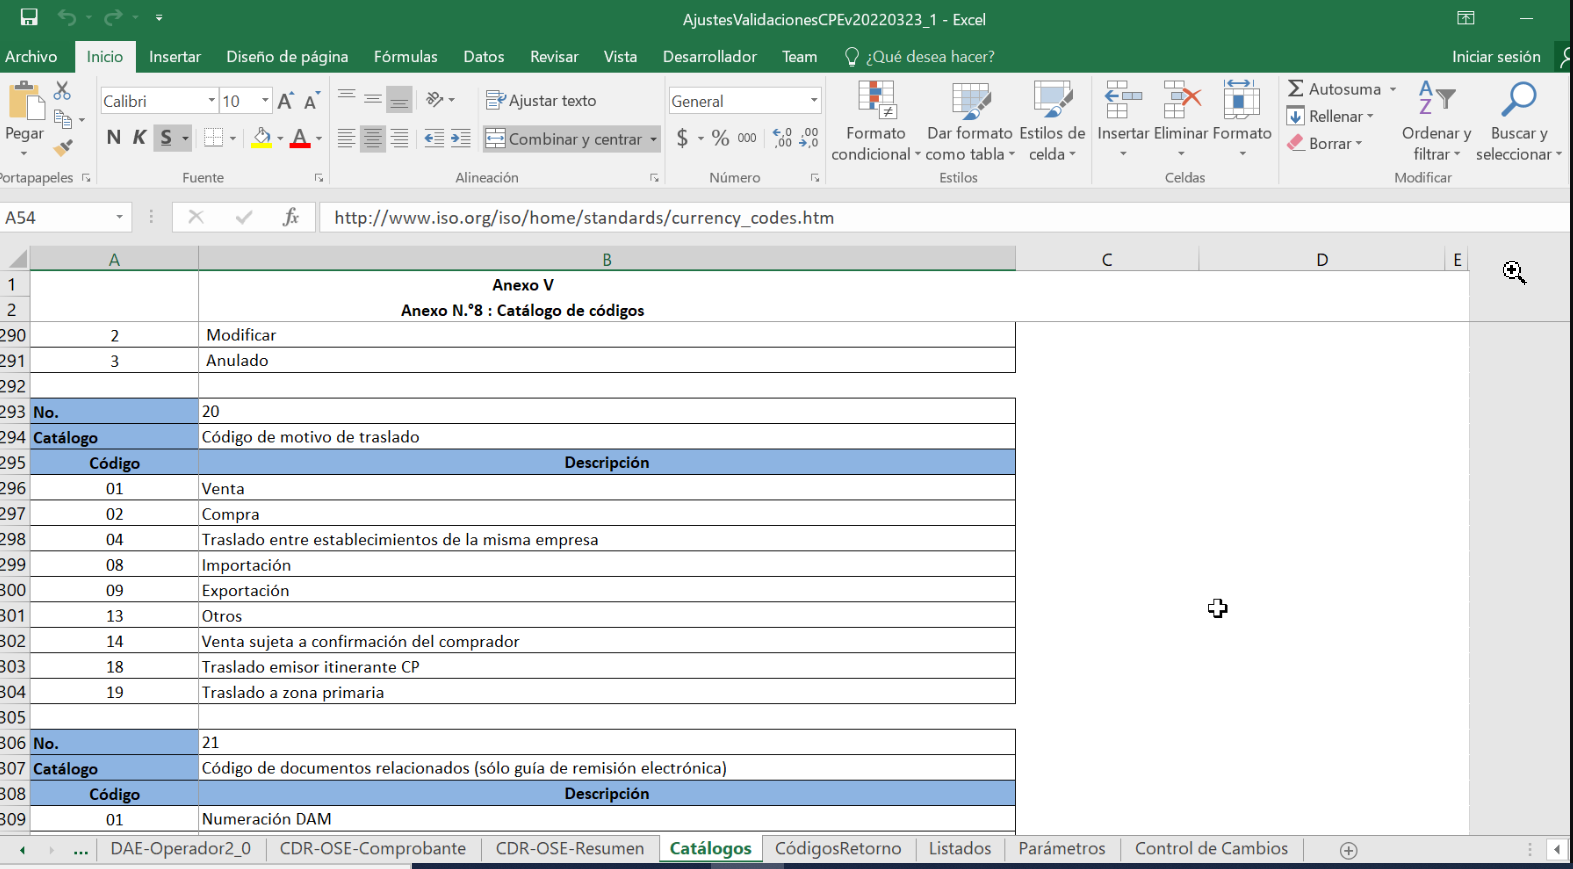Screen dimensions: 1573x869
Task: Switch to the Datos ribbon tab
Action: [484, 57]
